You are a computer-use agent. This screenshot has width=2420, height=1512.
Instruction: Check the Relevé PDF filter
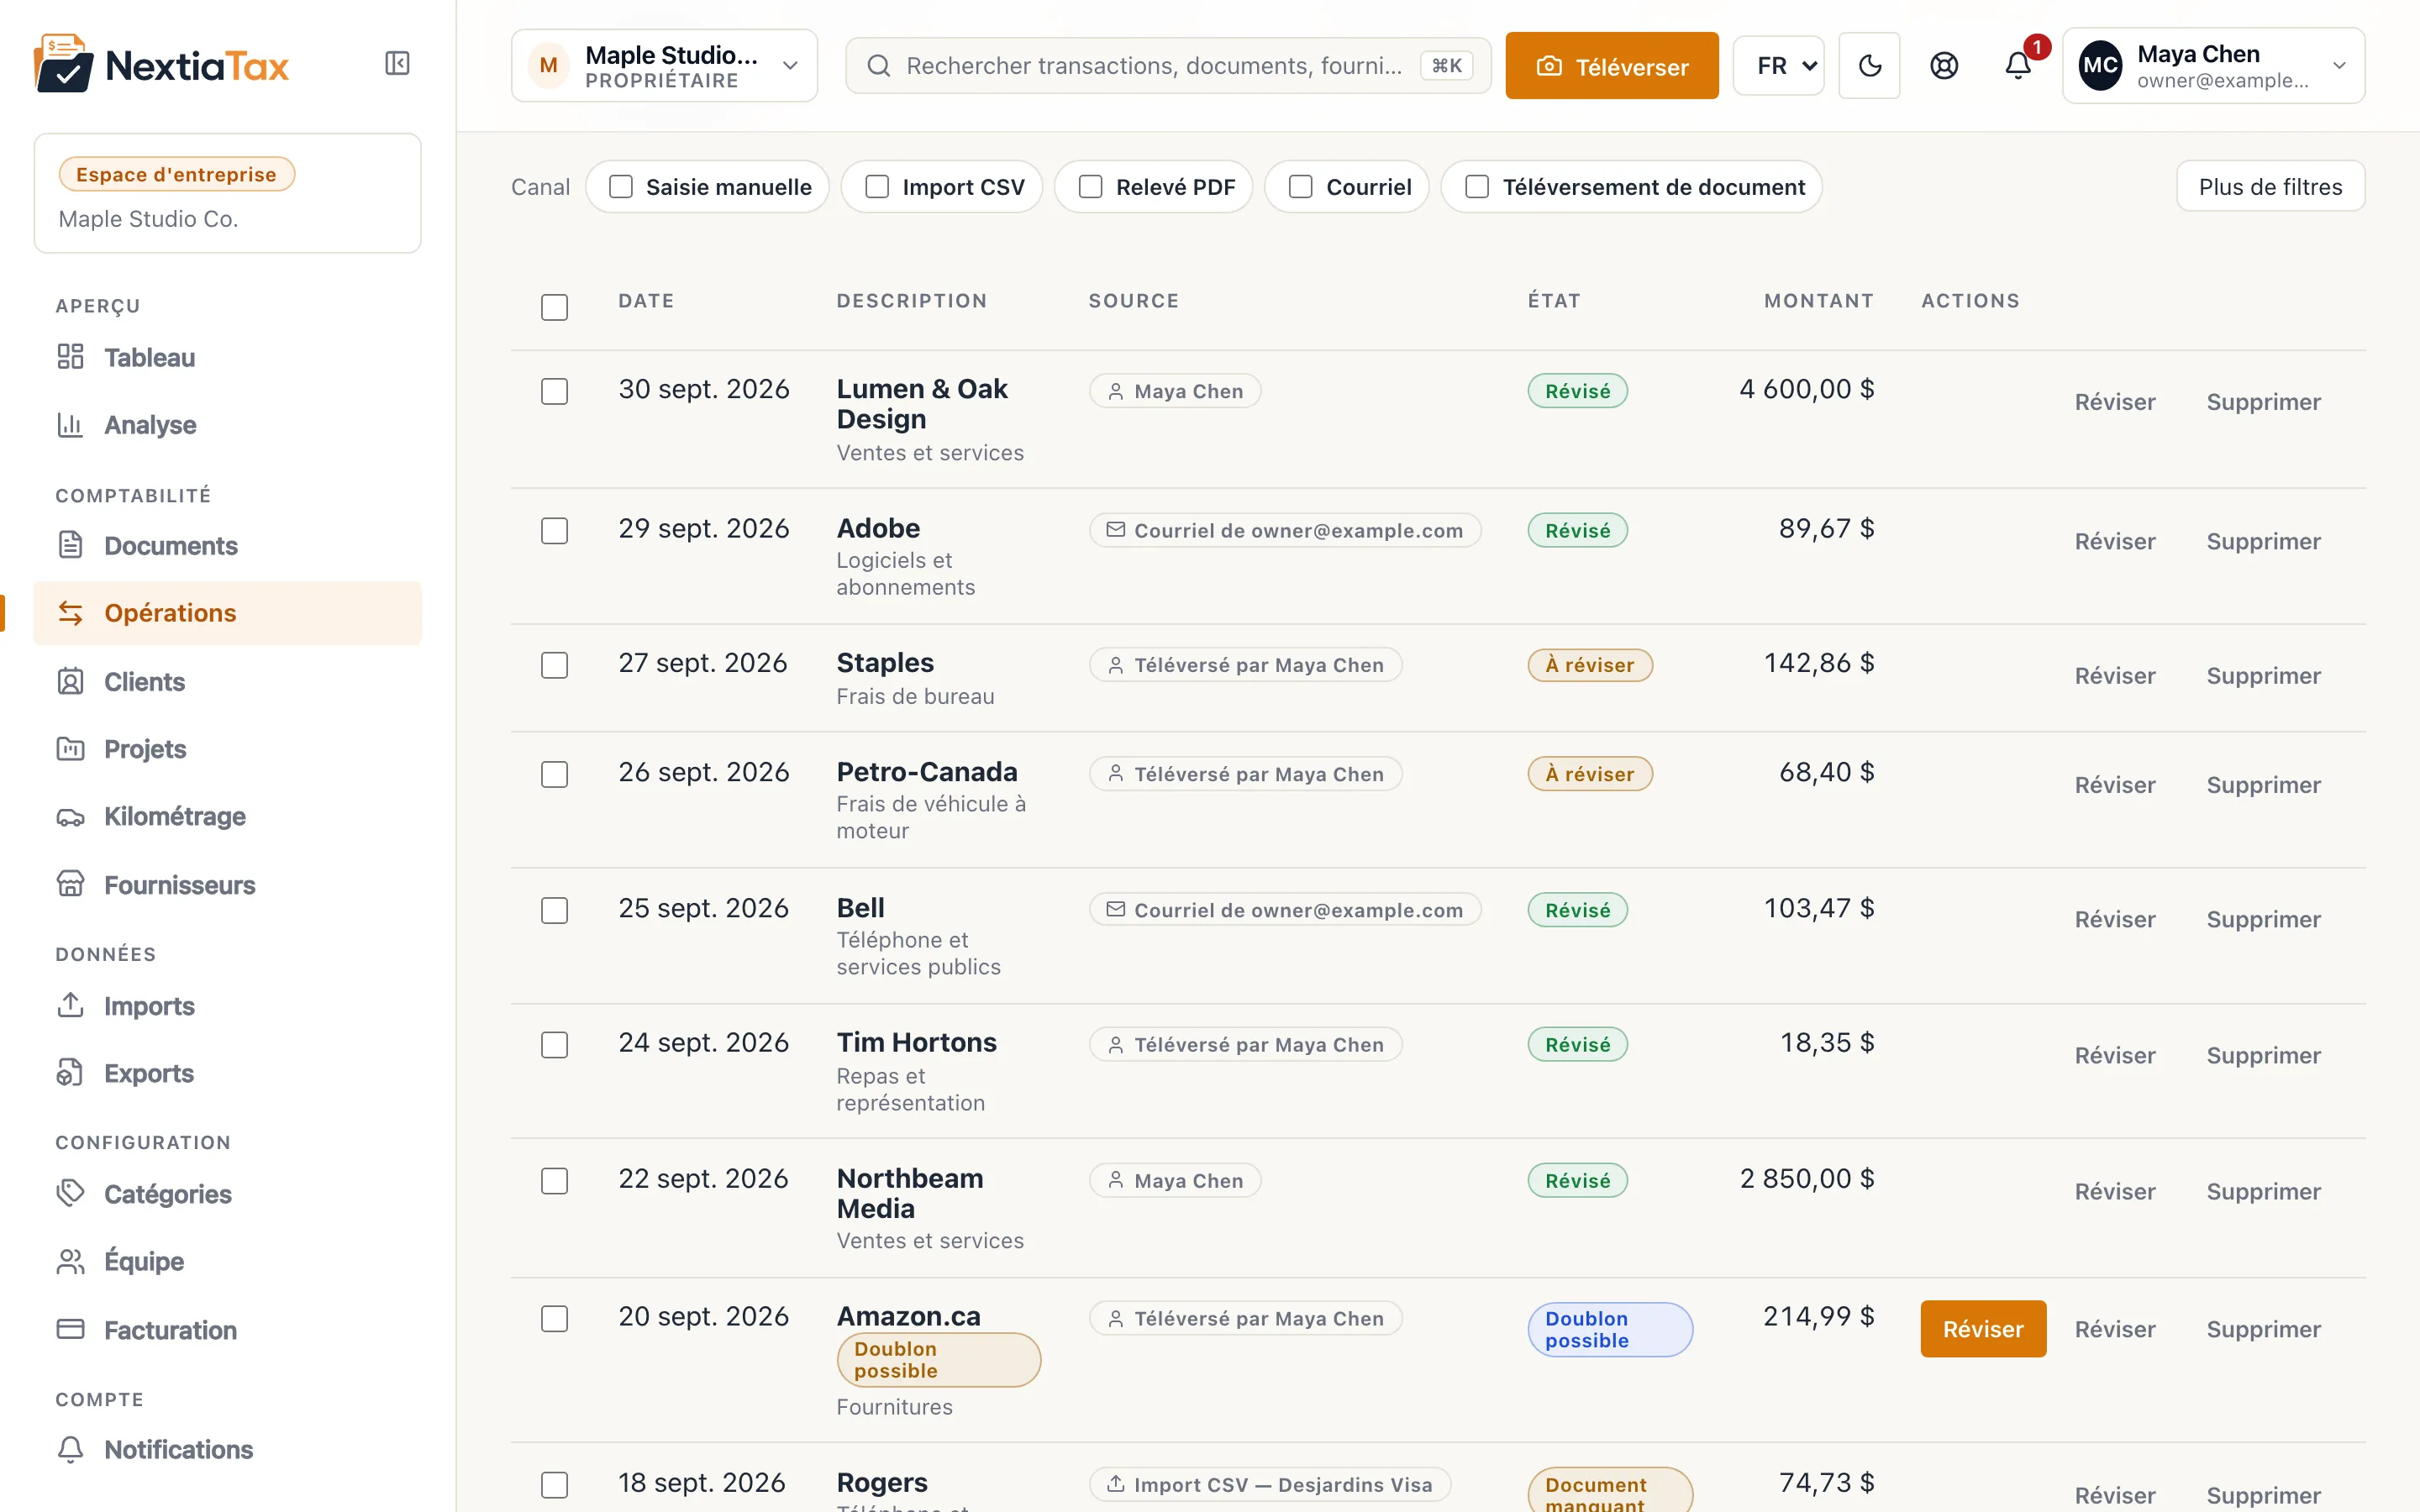coord(1091,187)
